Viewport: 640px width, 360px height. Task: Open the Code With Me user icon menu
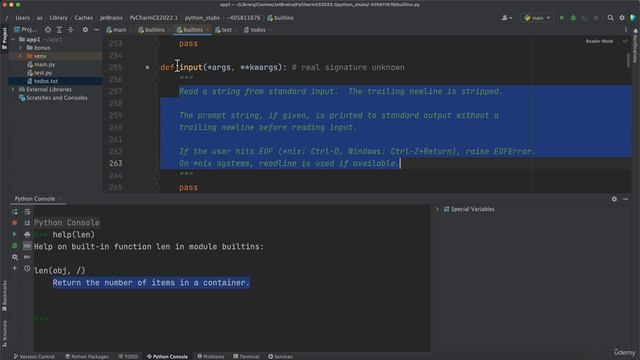pos(507,18)
